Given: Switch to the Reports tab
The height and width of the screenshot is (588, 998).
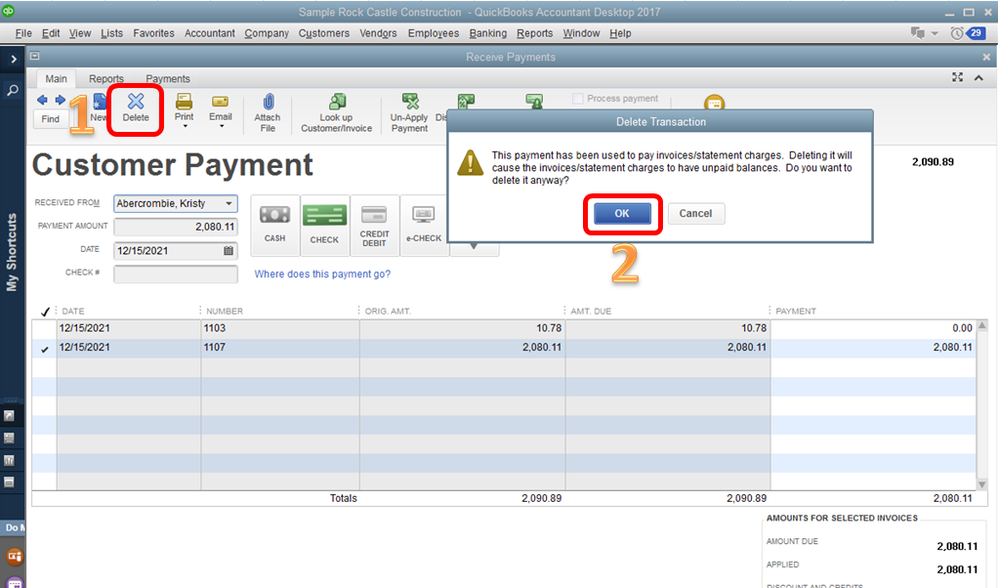Looking at the screenshot, I should tap(106, 79).
